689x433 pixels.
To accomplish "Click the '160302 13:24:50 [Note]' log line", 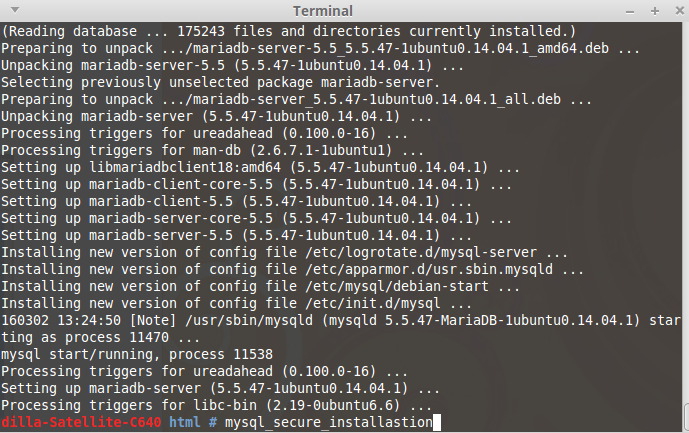I will [x=88, y=320].
